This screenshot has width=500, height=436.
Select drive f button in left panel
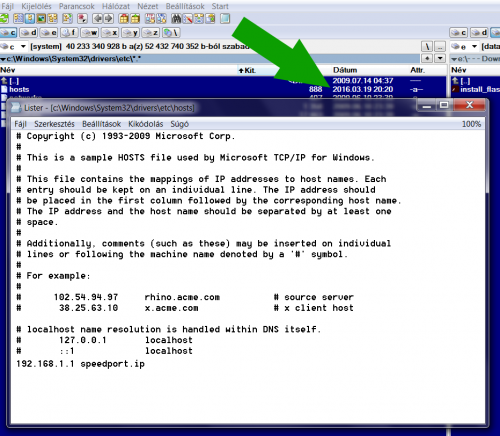click(69, 33)
